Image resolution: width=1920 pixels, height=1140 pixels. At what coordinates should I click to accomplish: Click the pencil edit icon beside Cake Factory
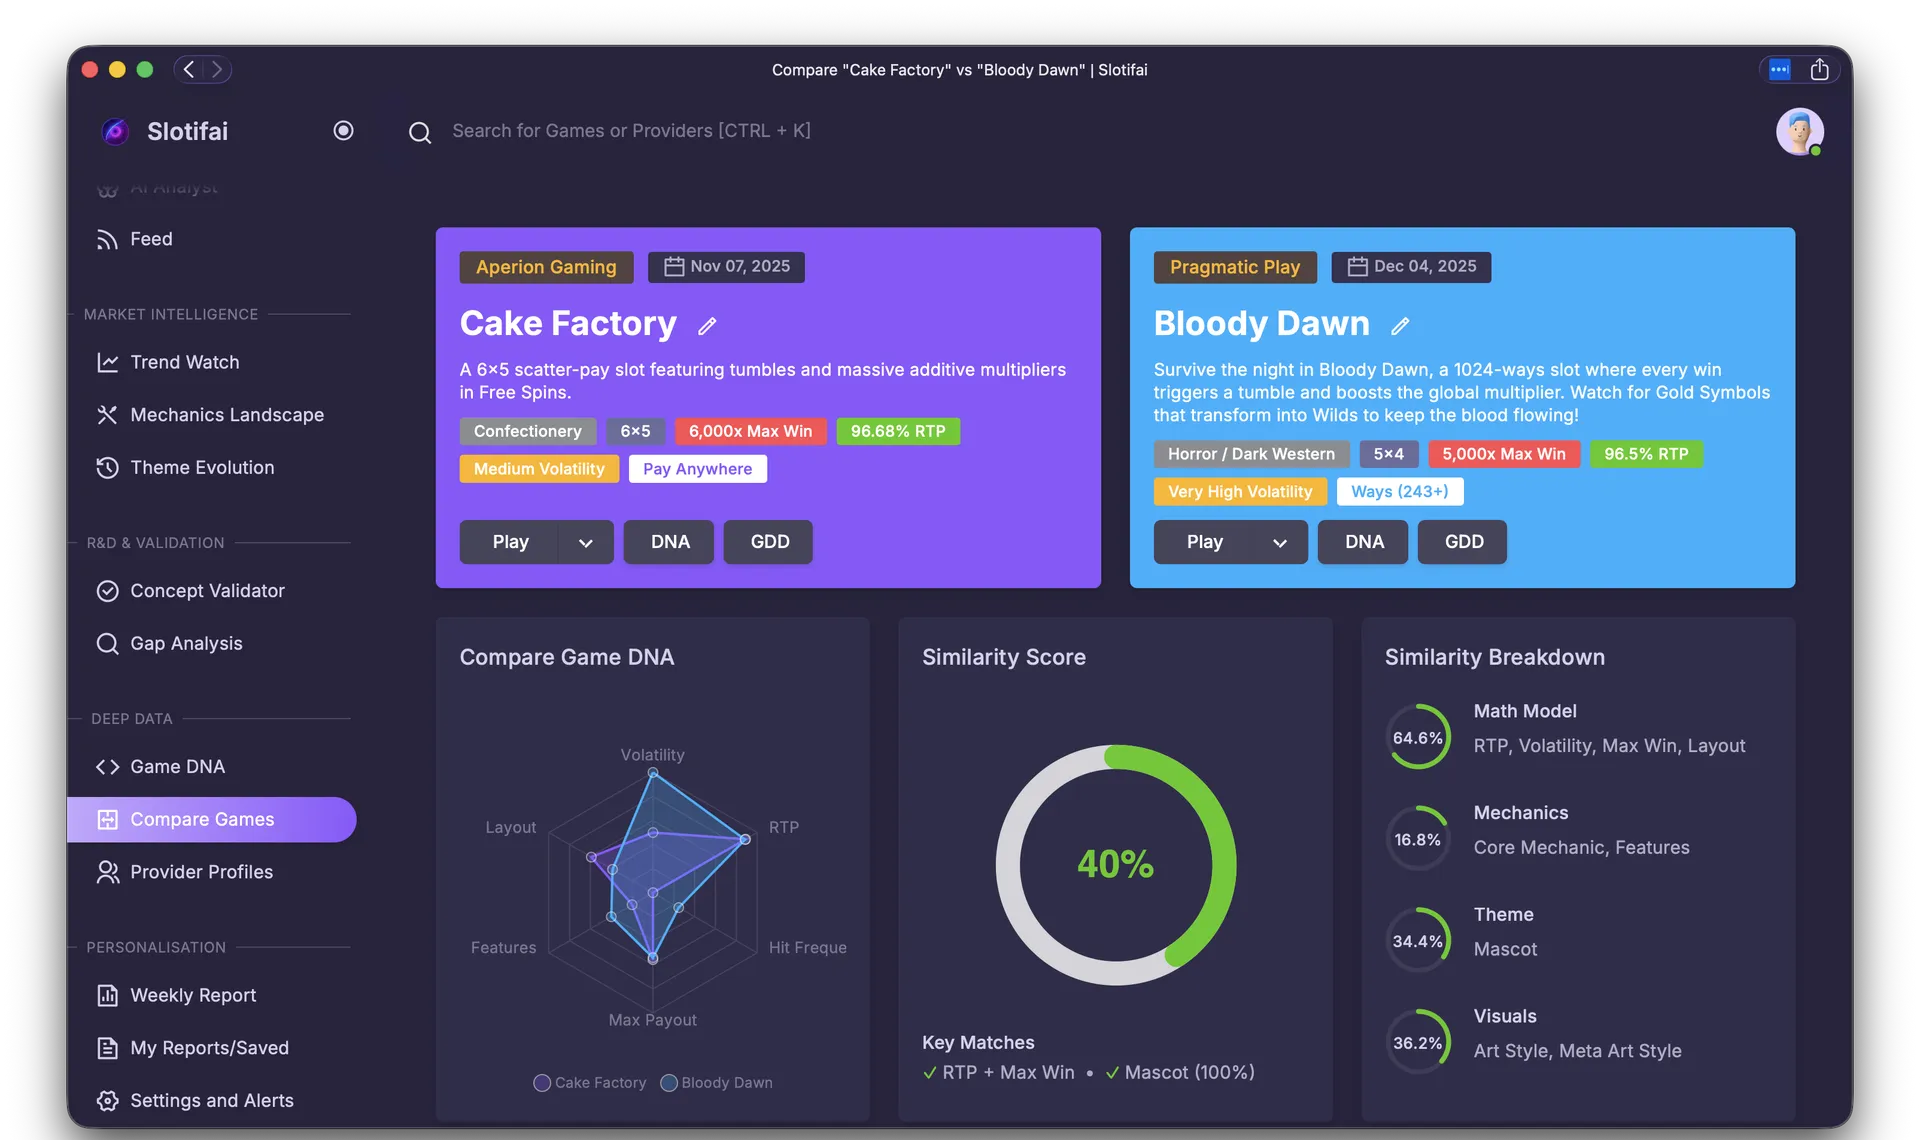tap(707, 326)
